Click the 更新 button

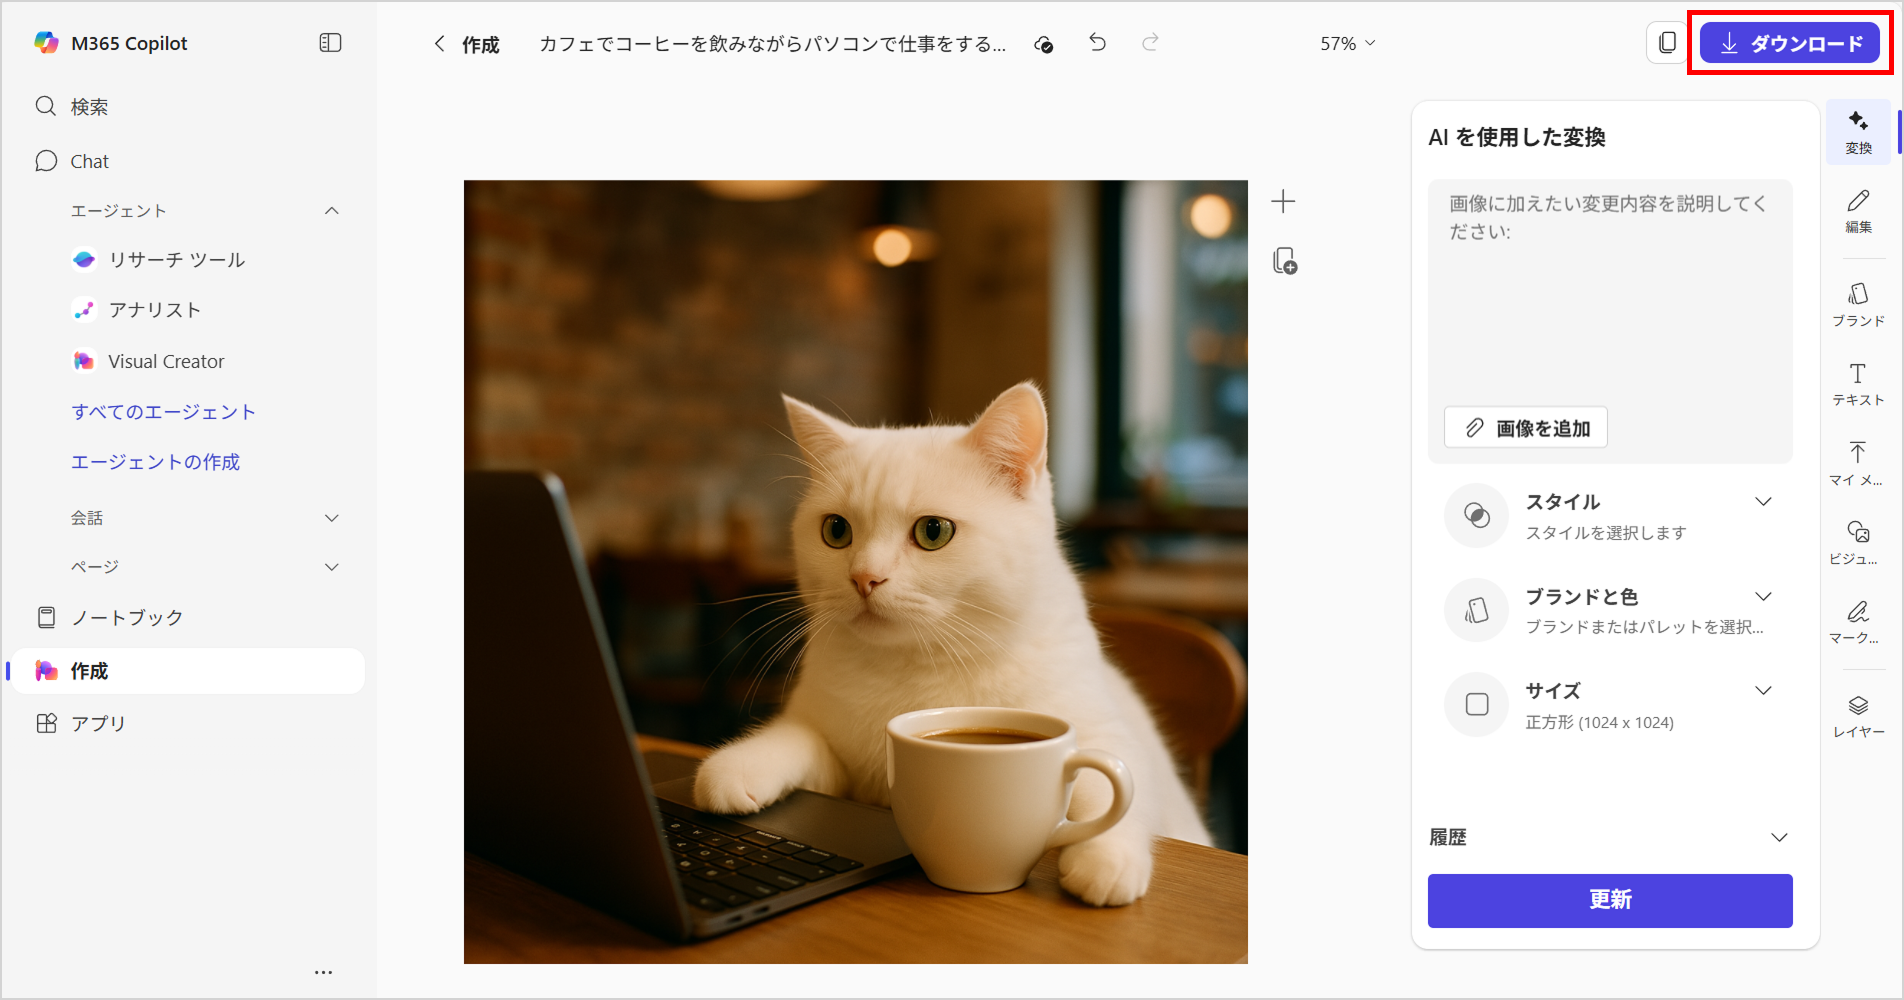[1610, 901]
